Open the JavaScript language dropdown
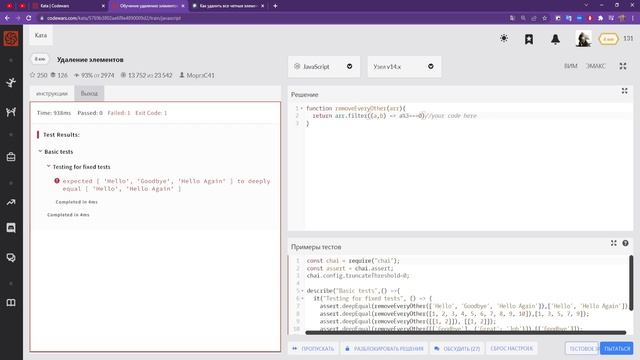The width and height of the screenshot is (640, 360). [x=324, y=67]
